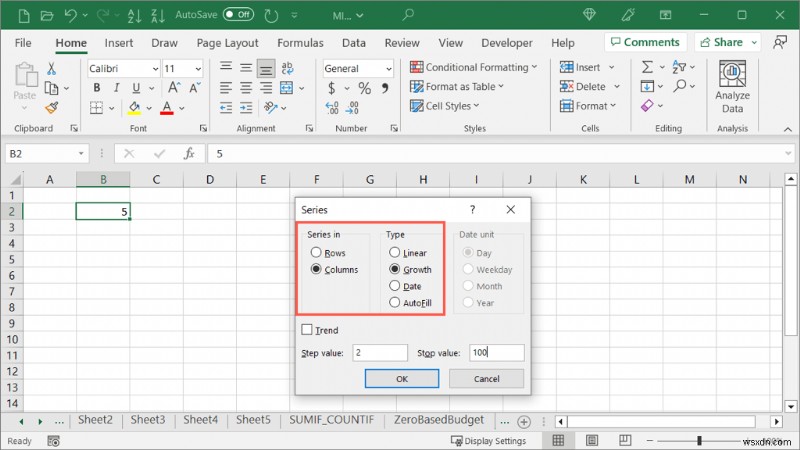800x450 pixels.
Task: Click the Increase Indent icon
Action: click(246, 108)
